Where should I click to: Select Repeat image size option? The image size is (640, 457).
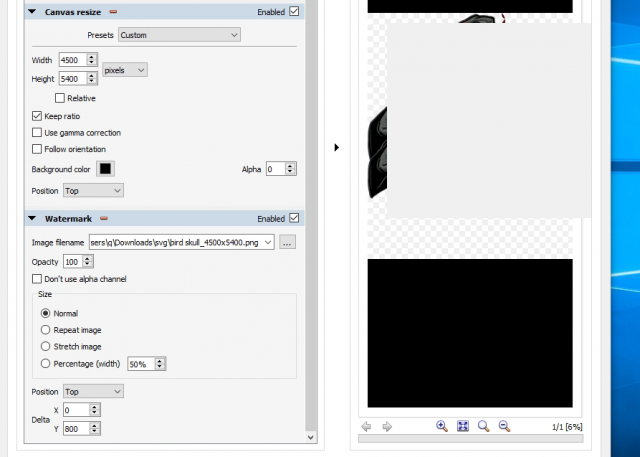click(45, 330)
